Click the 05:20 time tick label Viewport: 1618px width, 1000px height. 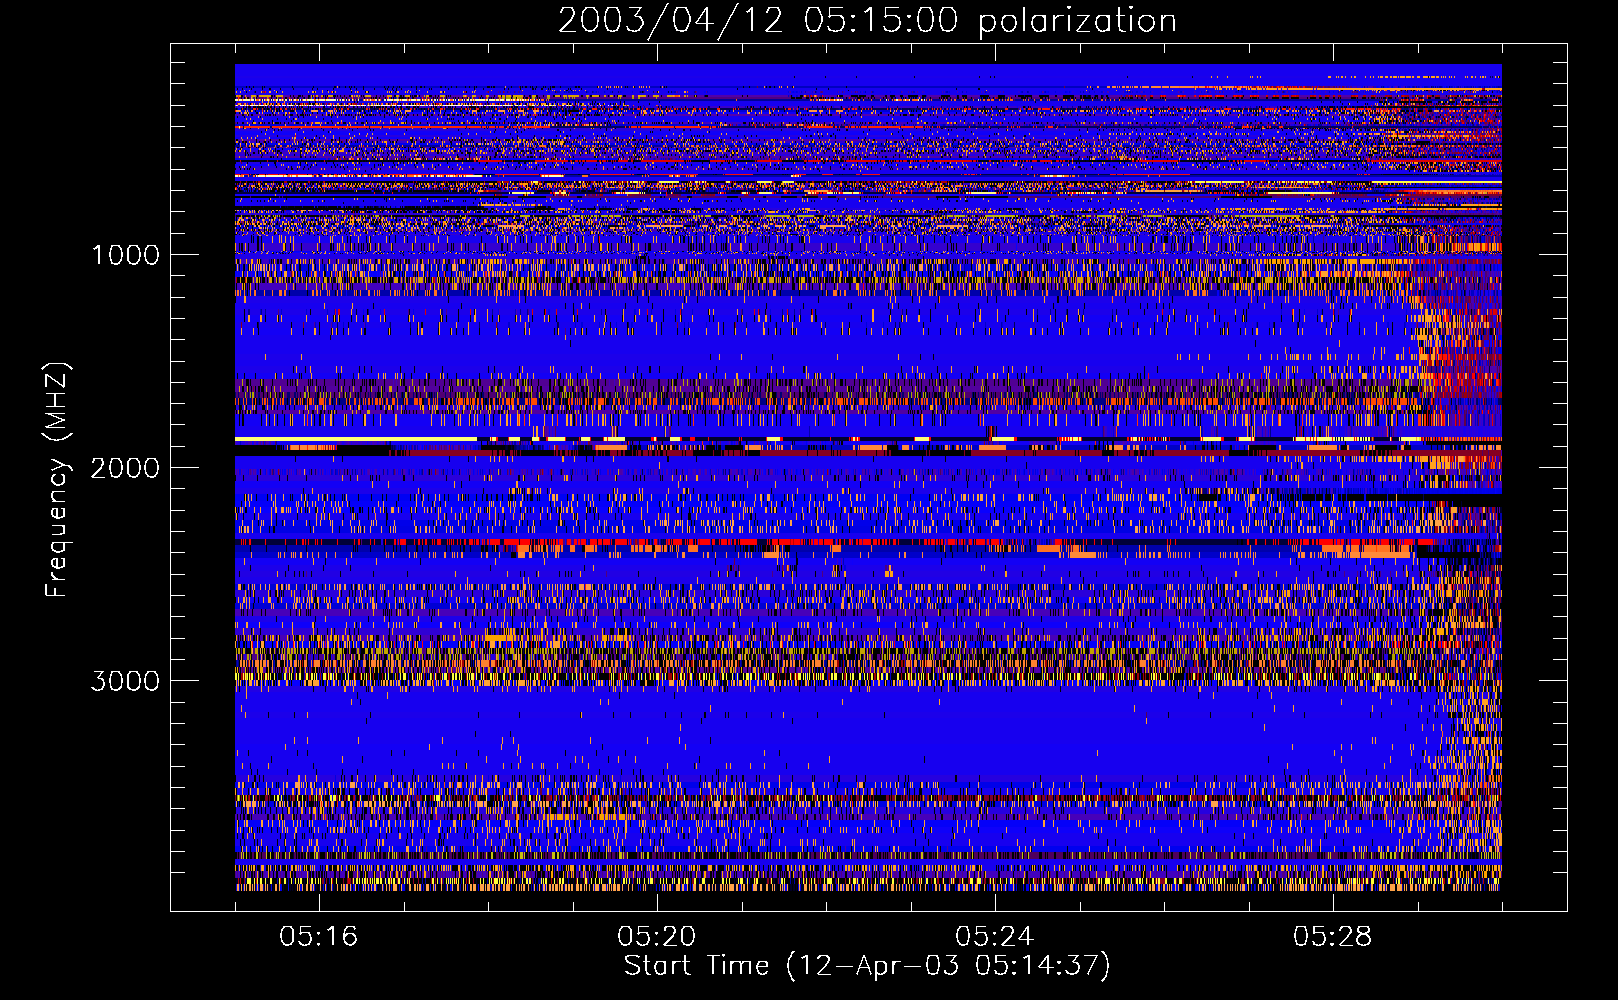657,937
